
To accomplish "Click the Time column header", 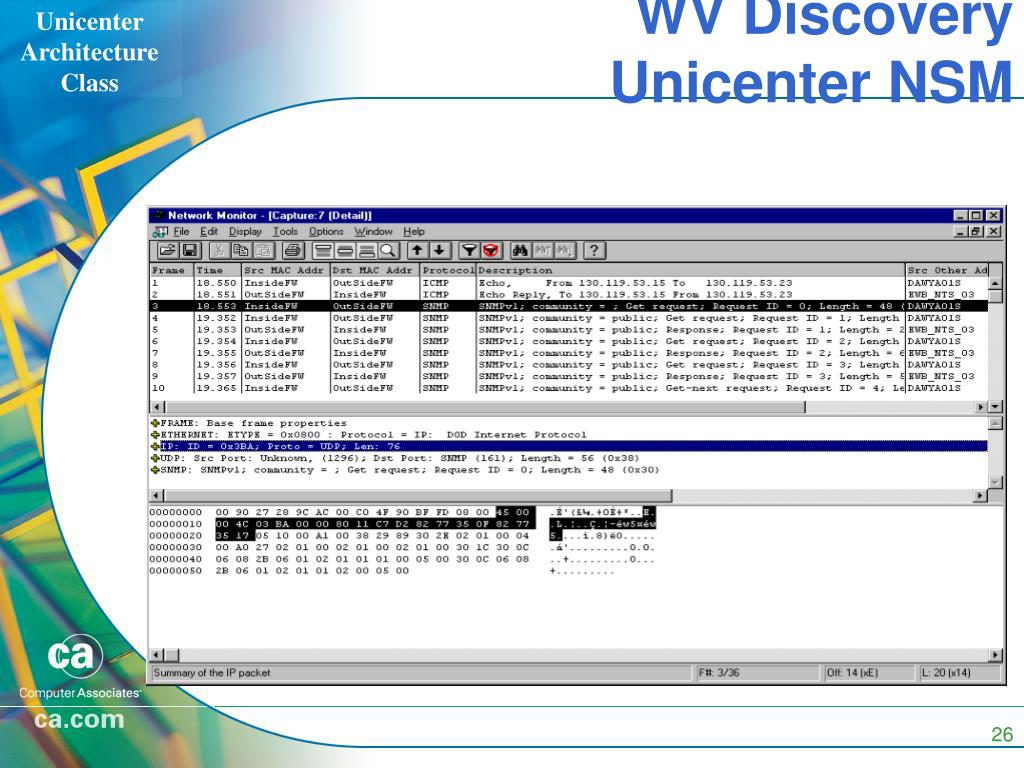I will [x=217, y=270].
